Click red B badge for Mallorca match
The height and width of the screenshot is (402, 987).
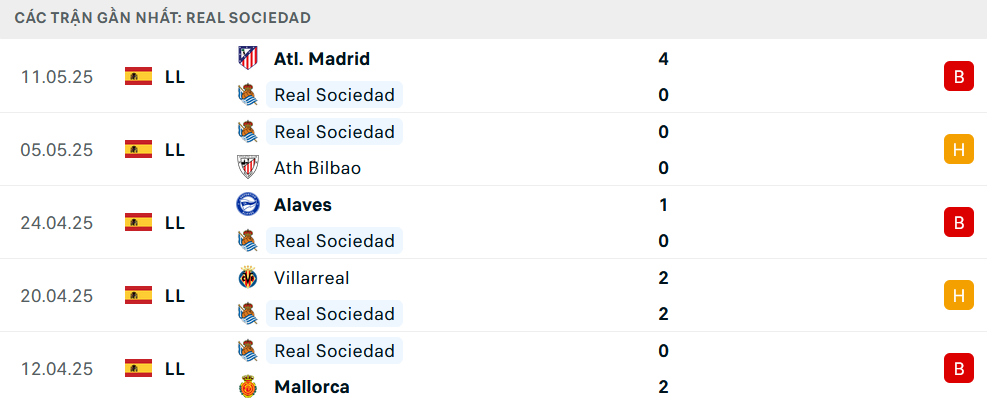pos(959,368)
